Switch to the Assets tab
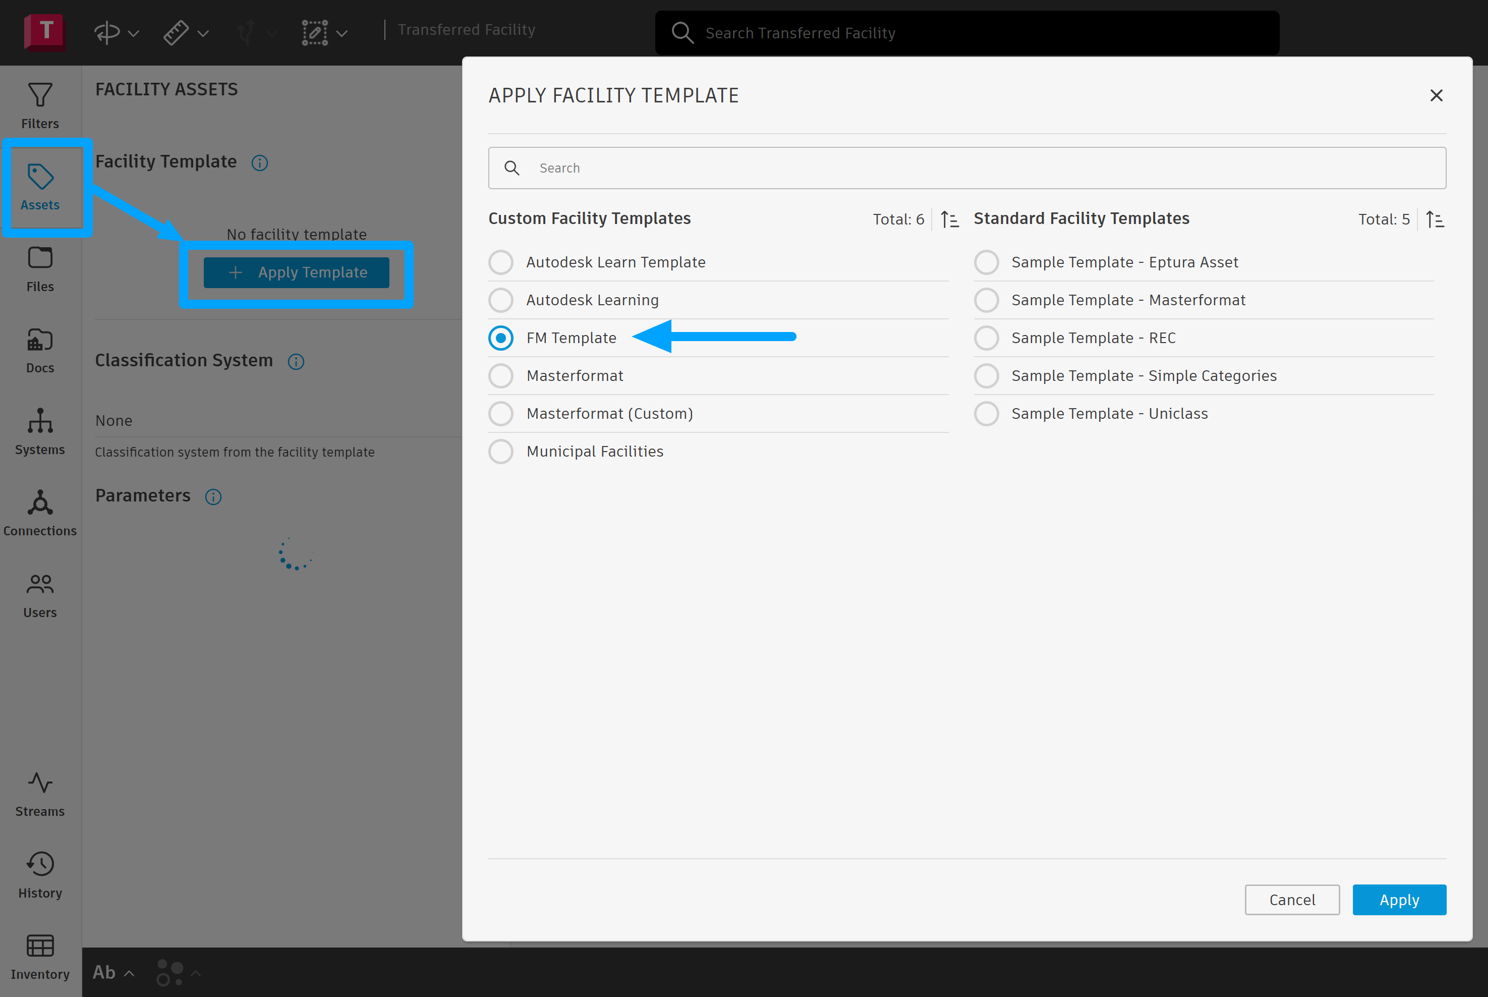 tap(40, 187)
